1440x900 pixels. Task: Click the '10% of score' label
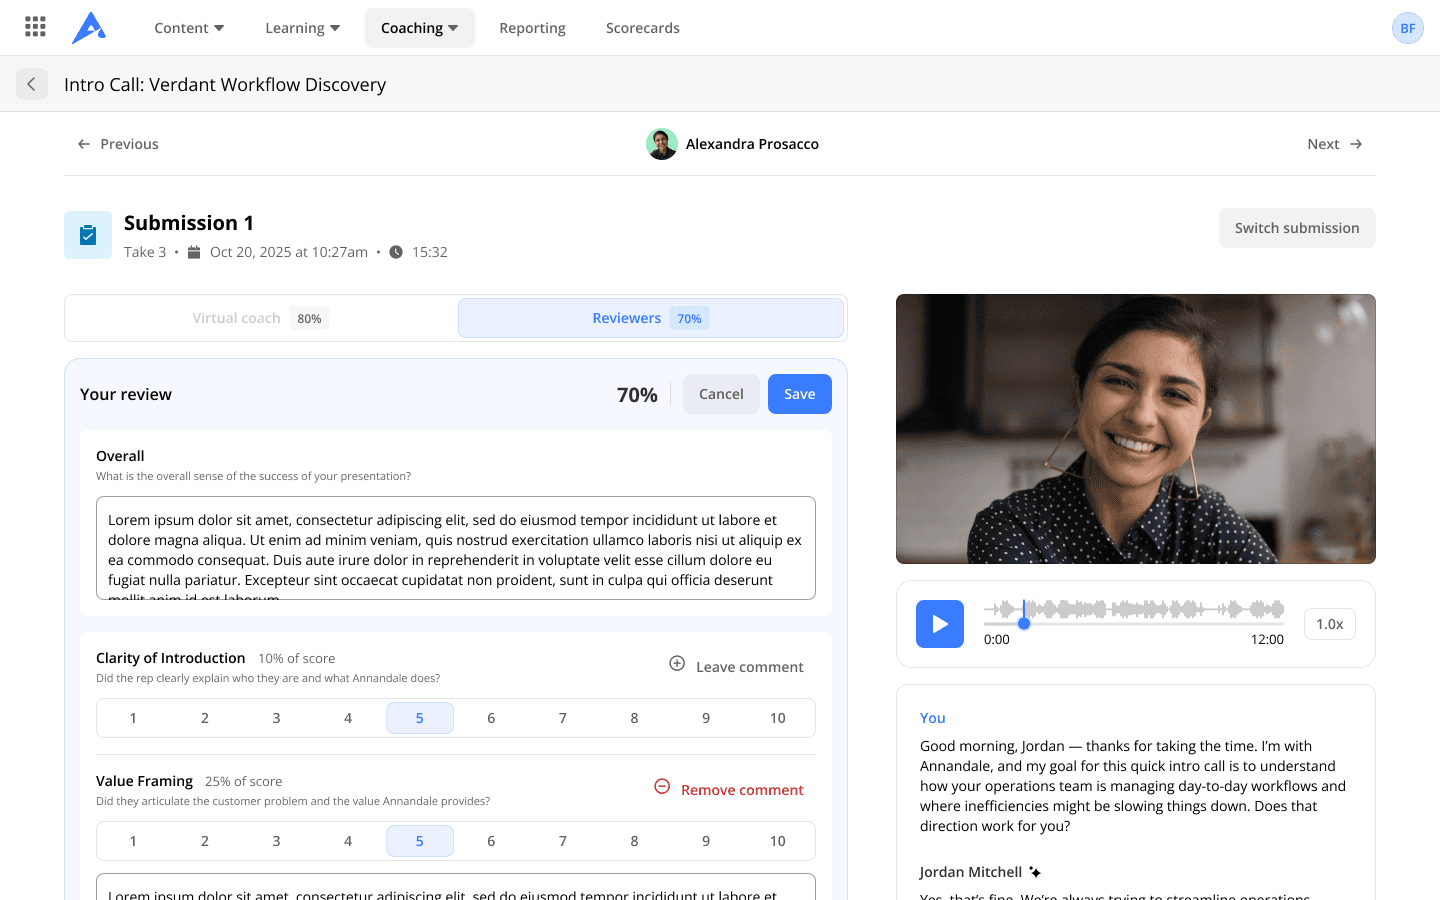pyautogui.click(x=297, y=658)
